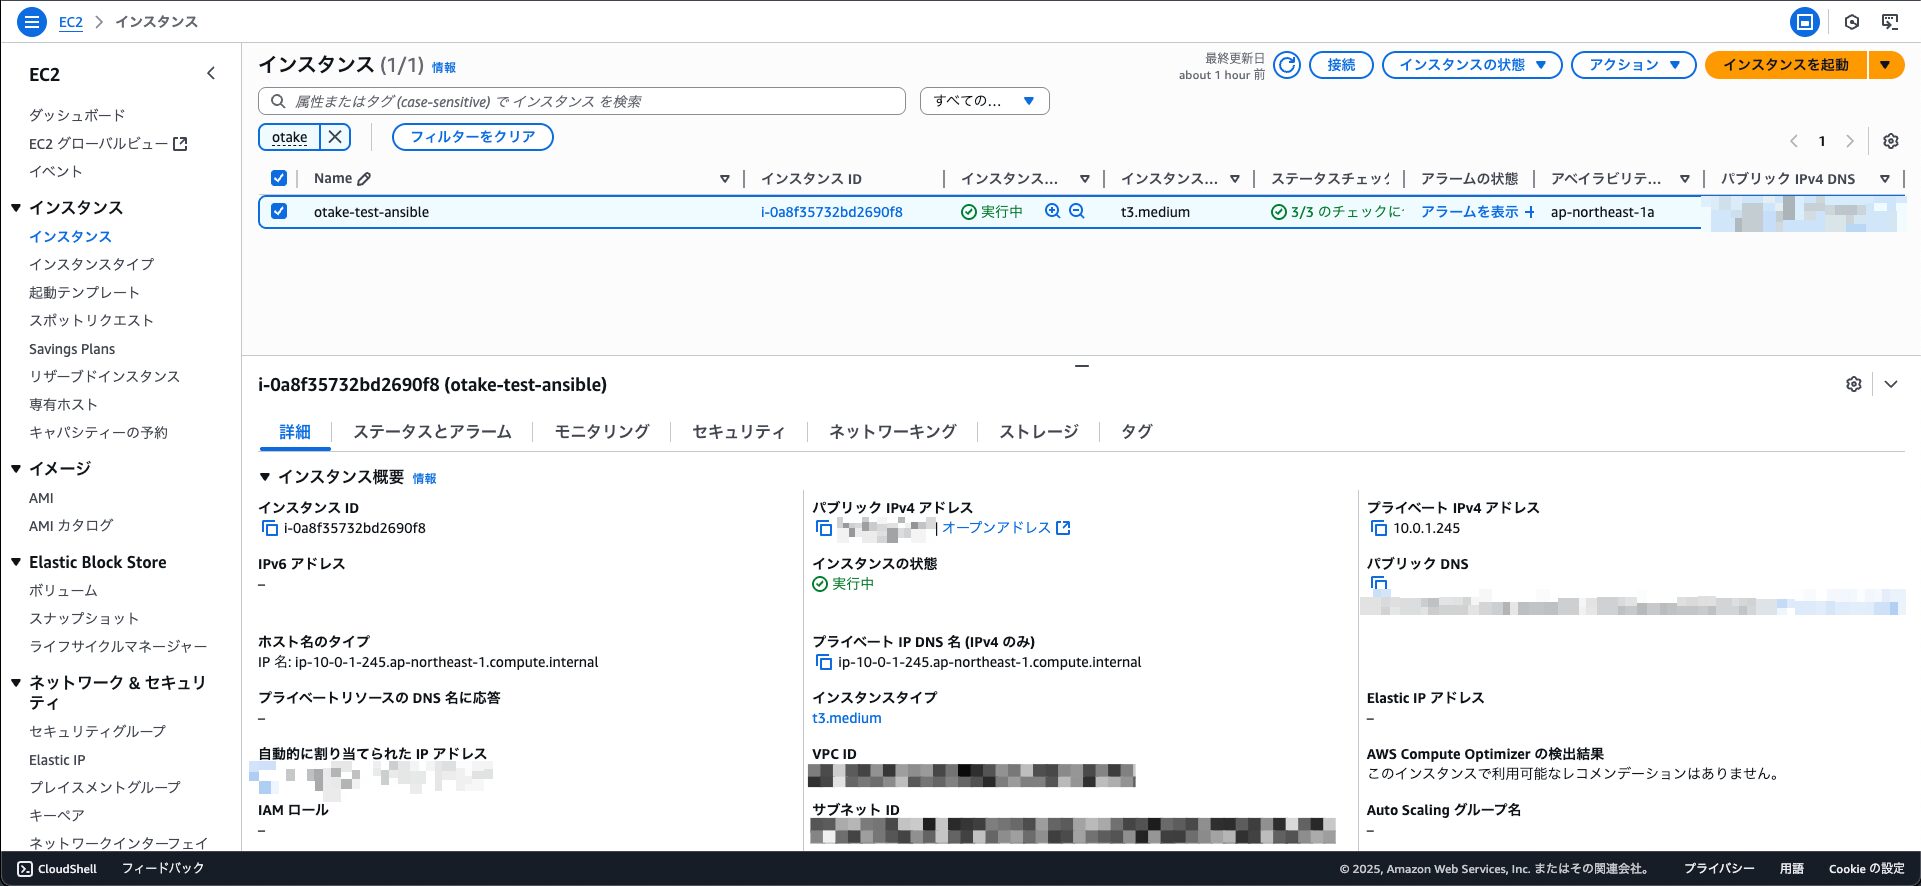
Task: Click フィルターをクリア button
Action: point(473,137)
